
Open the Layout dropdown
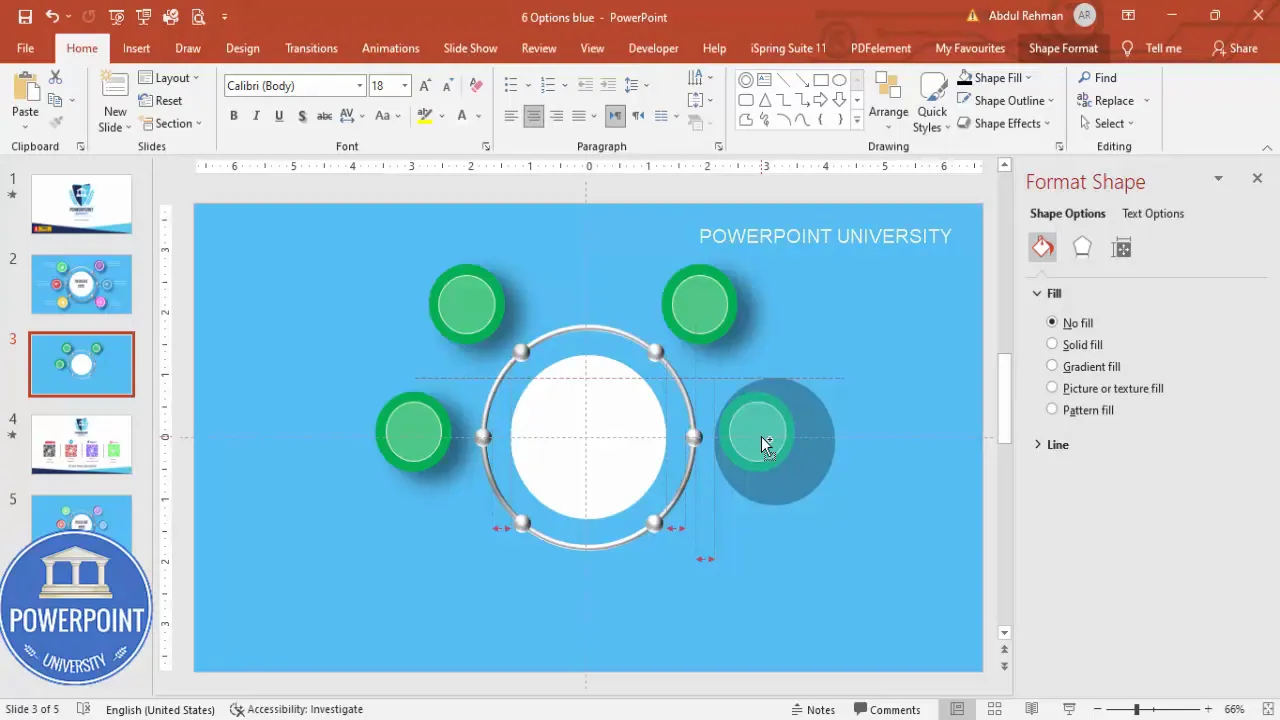click(168, 77)
